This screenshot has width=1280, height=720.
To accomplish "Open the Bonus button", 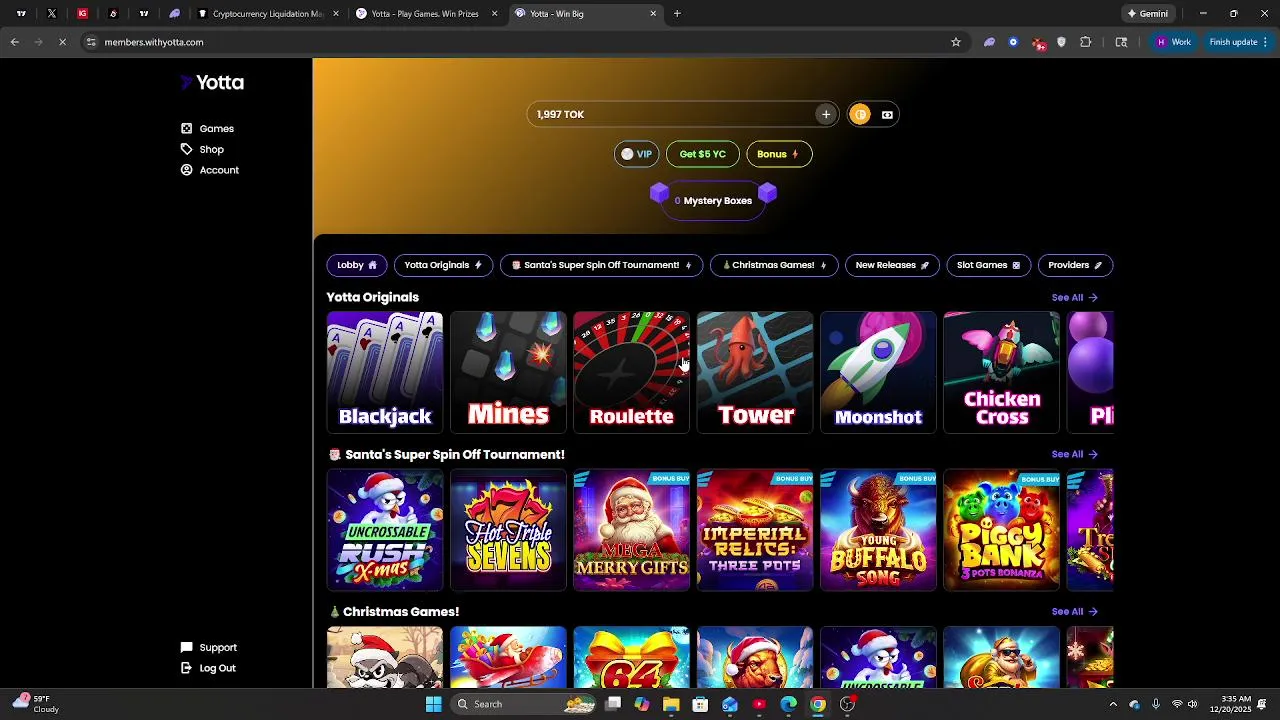I will (x=779, y=154).
